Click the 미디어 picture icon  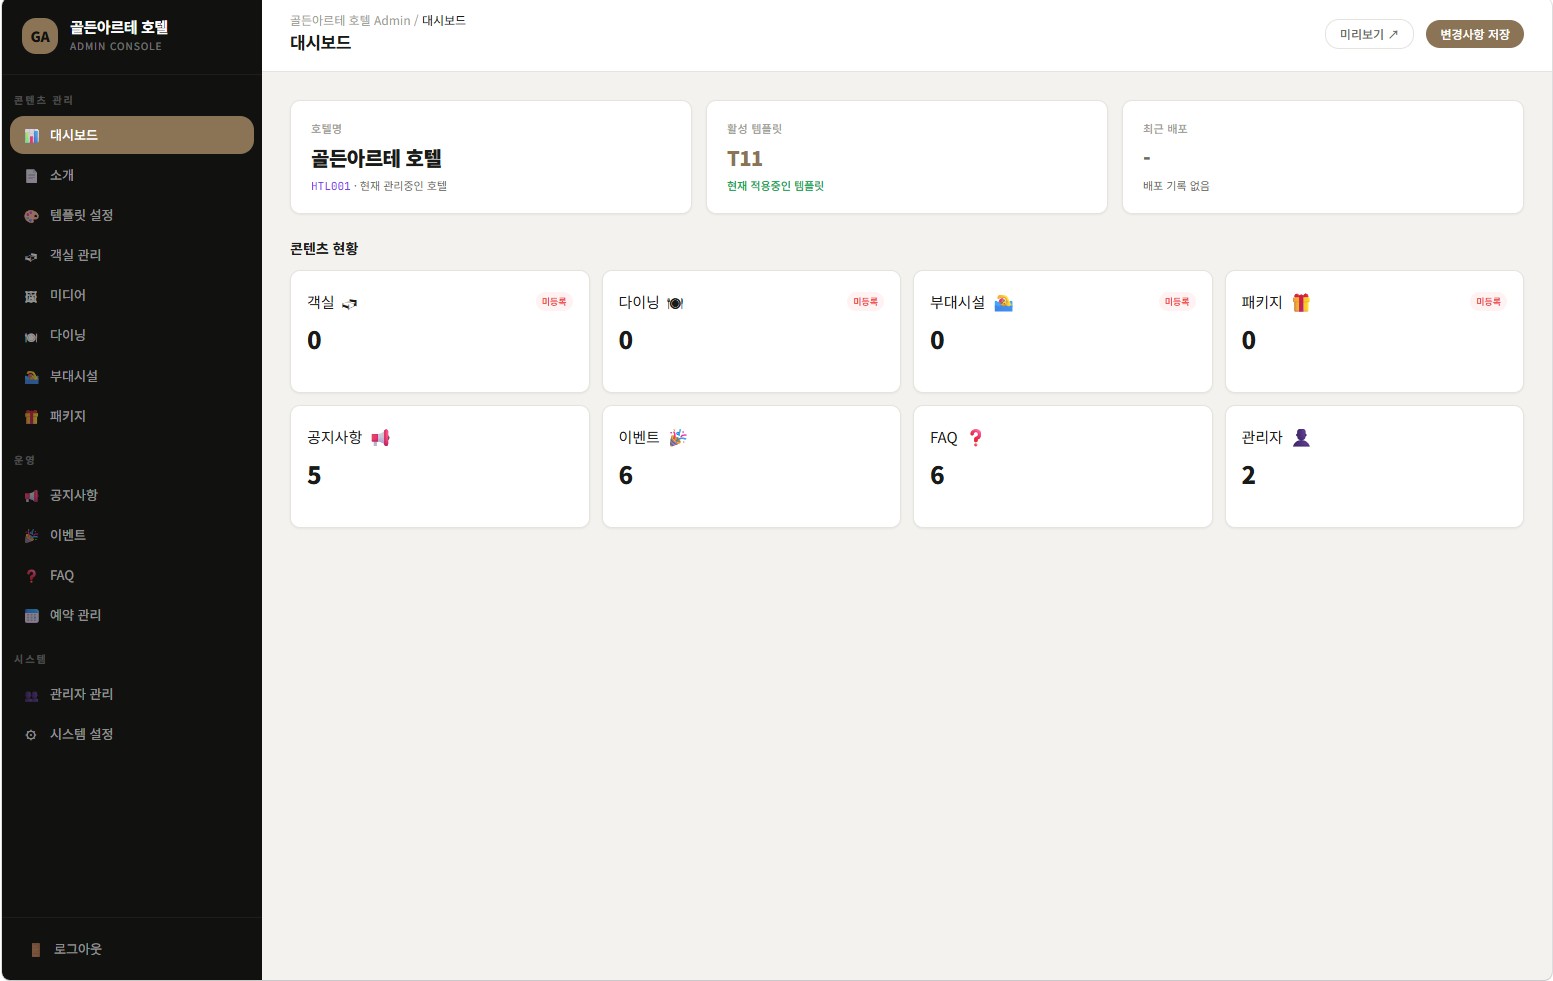(x=31, y=296)
